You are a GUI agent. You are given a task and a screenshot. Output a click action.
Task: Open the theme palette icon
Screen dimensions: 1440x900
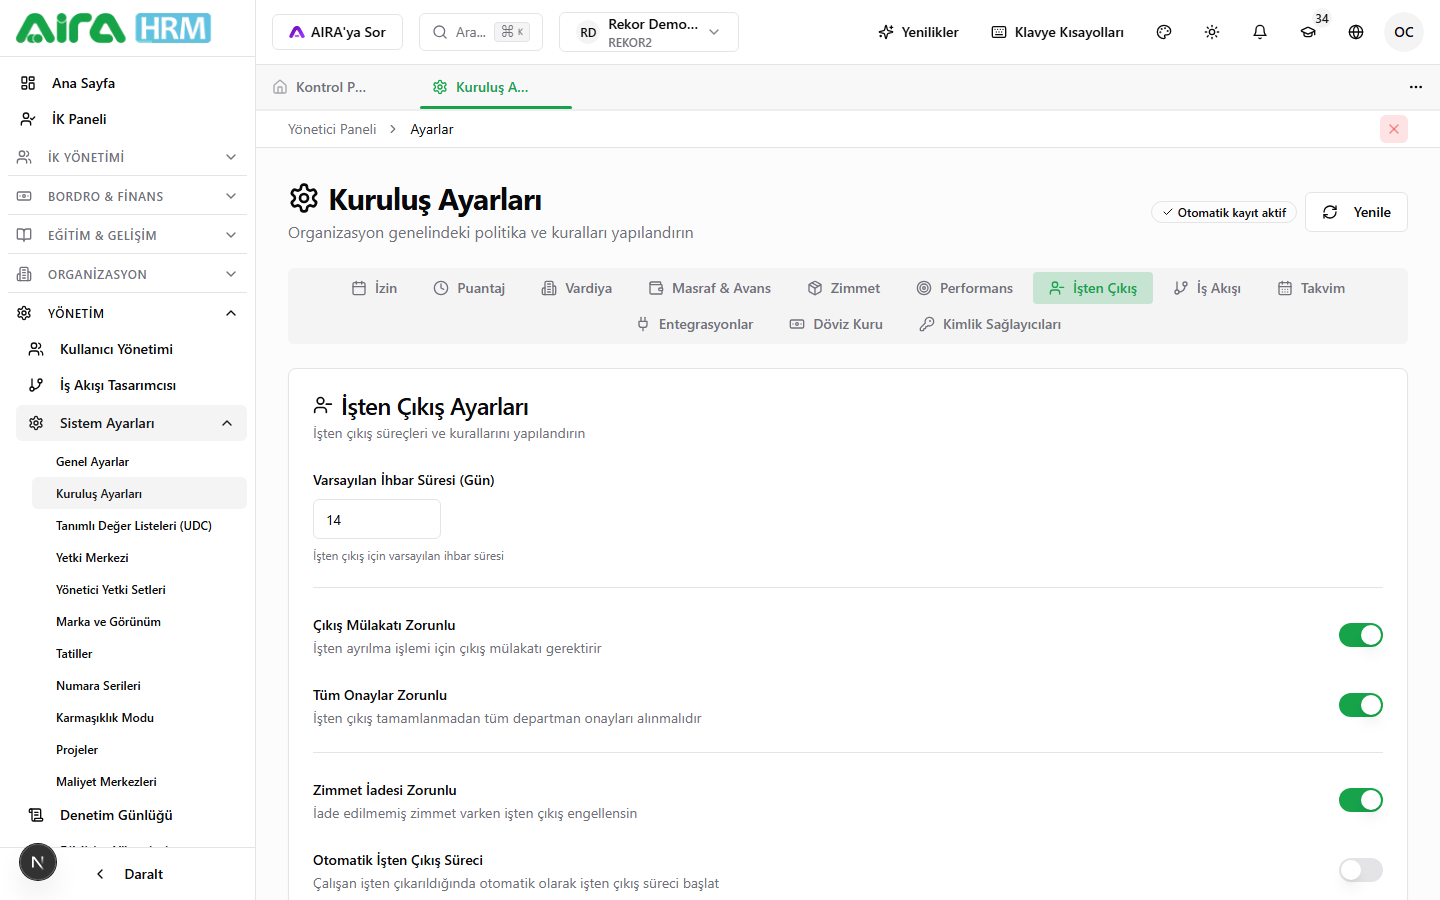(1164, 32)
